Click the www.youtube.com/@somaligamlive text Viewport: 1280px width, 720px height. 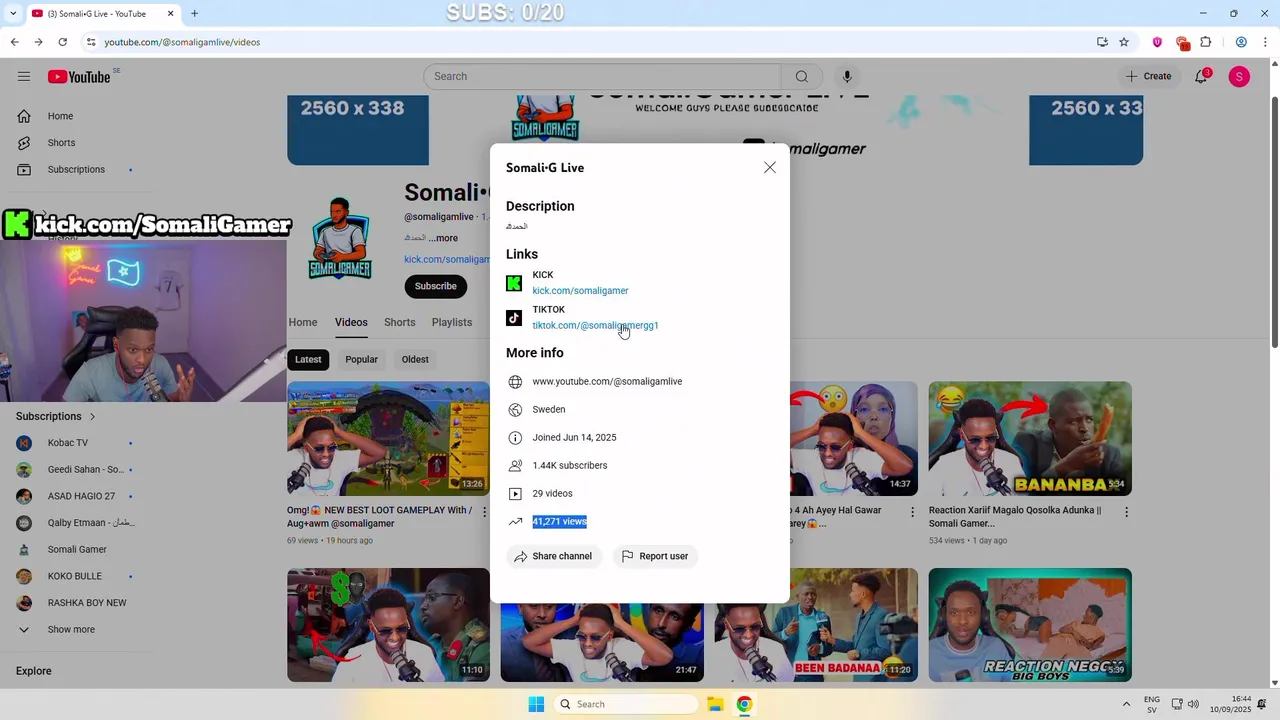coord(607,382)
